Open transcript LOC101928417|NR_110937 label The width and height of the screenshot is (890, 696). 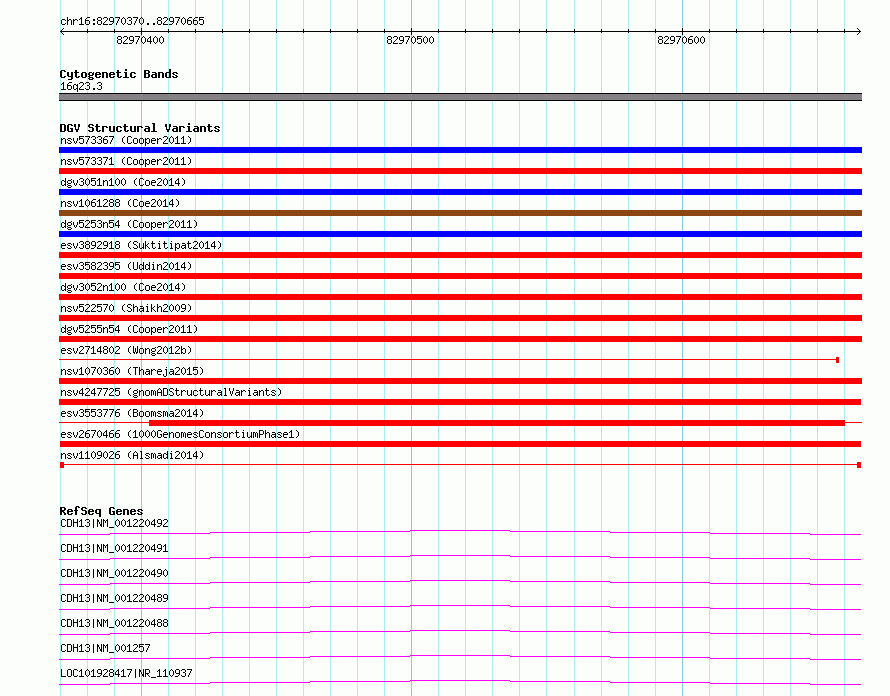126,673
